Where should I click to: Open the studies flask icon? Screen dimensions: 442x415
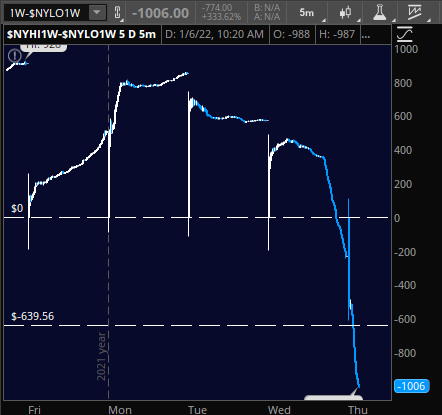pos(380,13)
